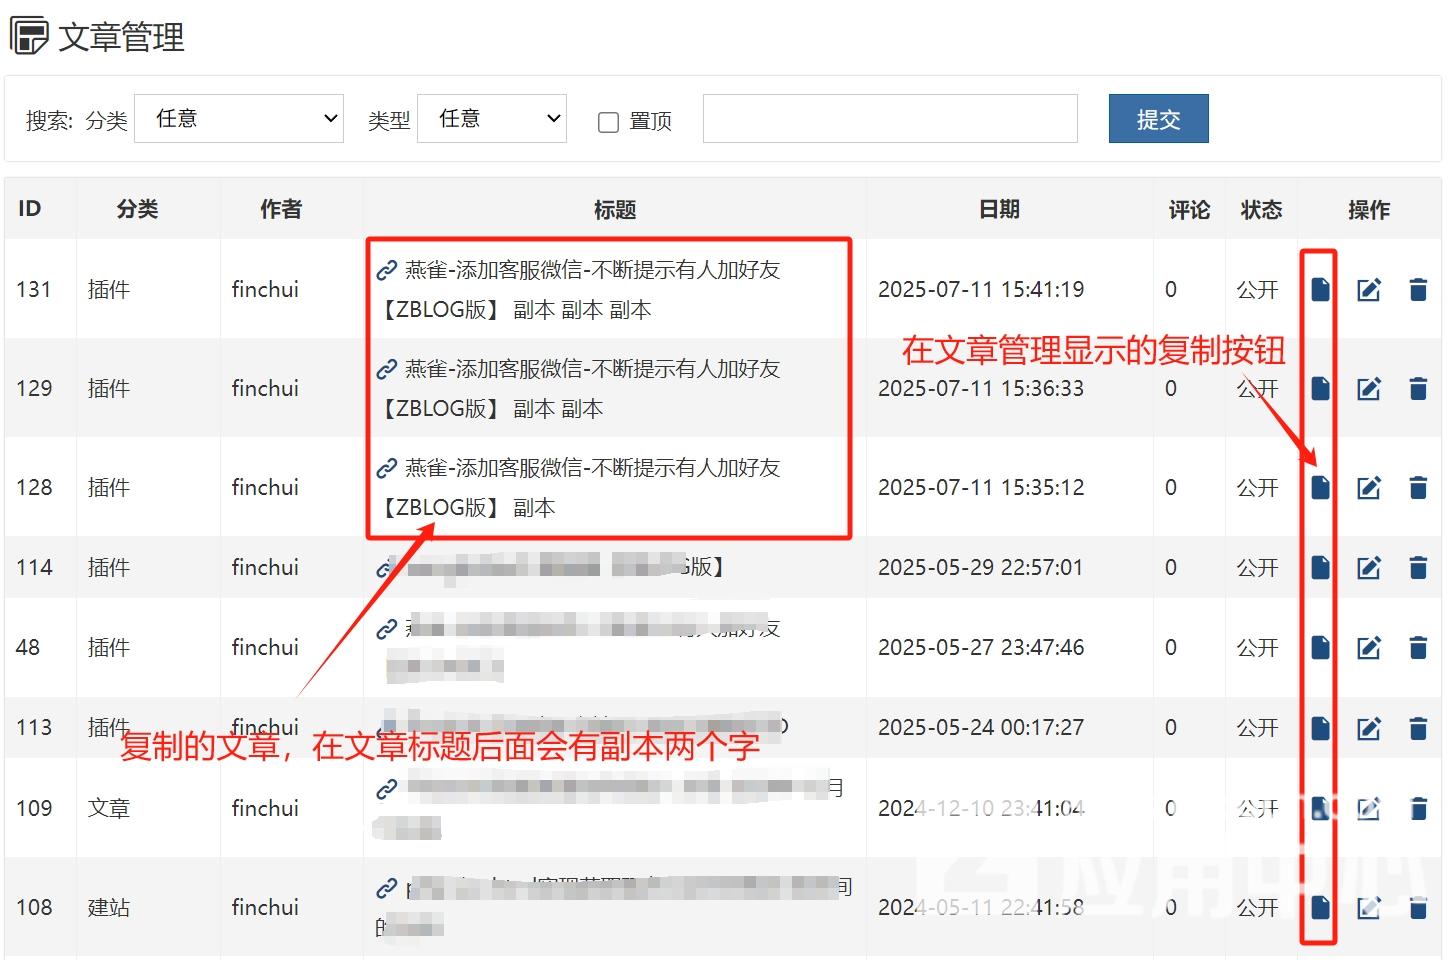1450x960 pixels.
Task: Click the 文章 category cell in row 109
Action: click(109, 808)
